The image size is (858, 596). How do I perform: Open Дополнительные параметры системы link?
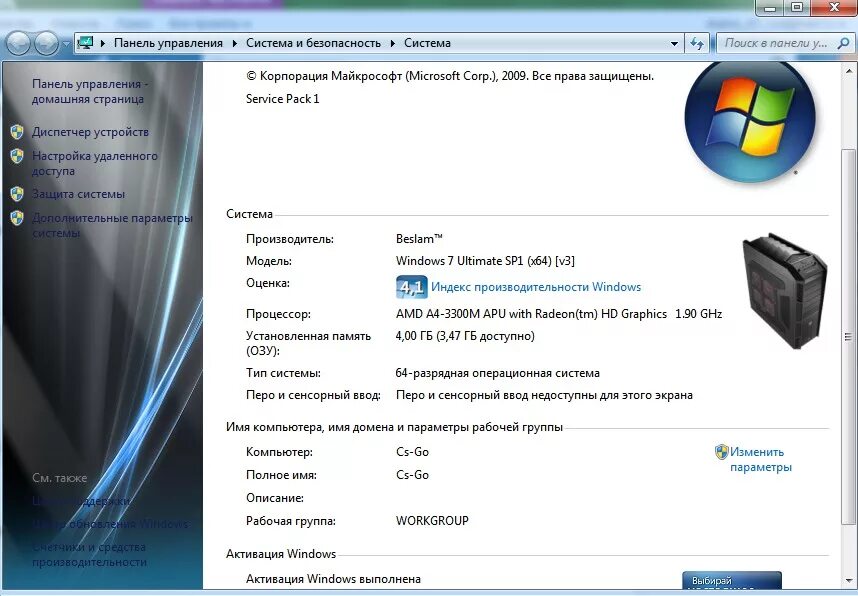pos(112,225)
